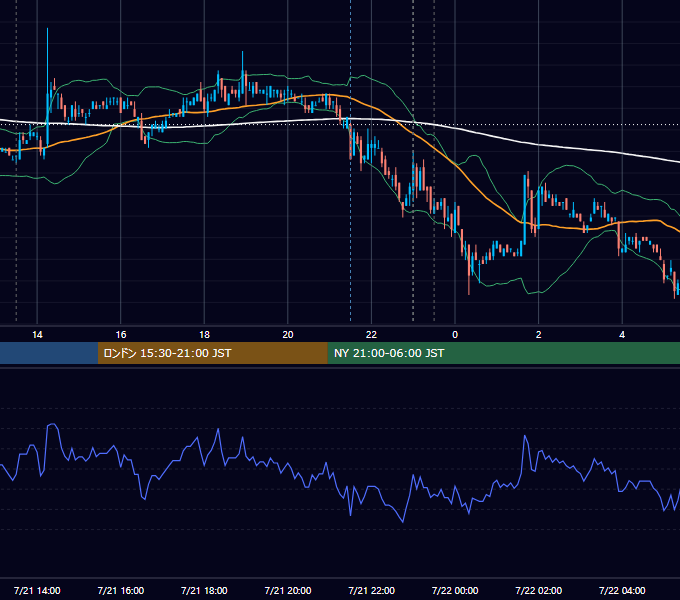Click the 7/21 18:00 date label
The height and width of the screenshot is (600, 680).
click(x=204, y=590)
